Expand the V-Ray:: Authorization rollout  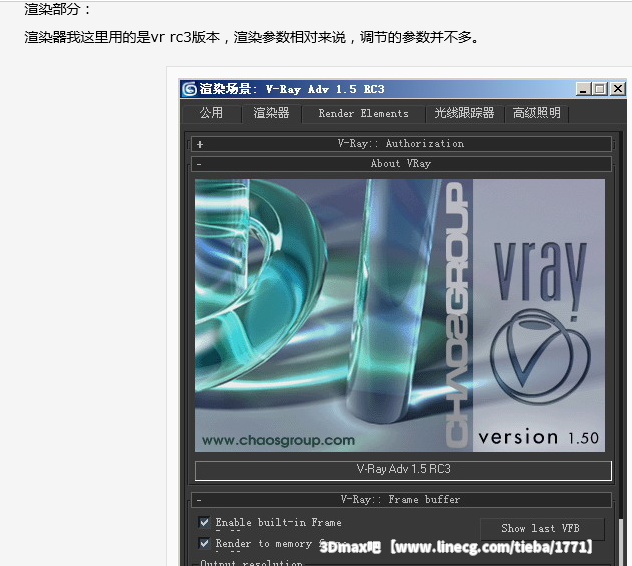401,144
